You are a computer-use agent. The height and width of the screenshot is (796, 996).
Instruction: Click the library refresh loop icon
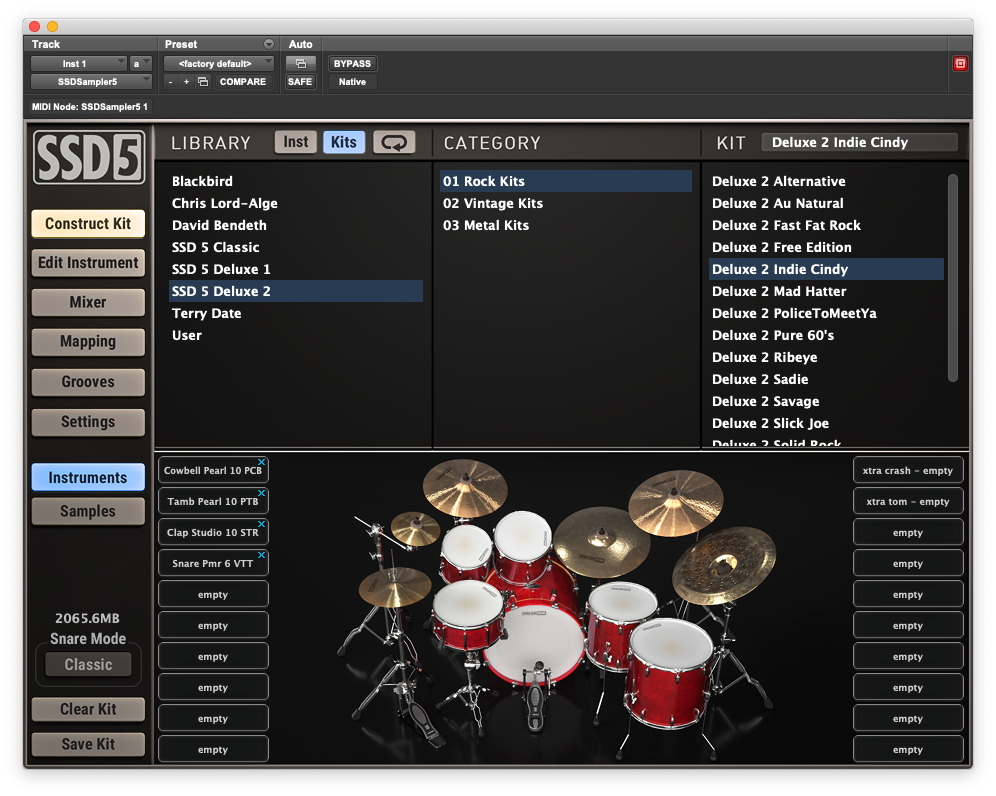coord(394,142)
